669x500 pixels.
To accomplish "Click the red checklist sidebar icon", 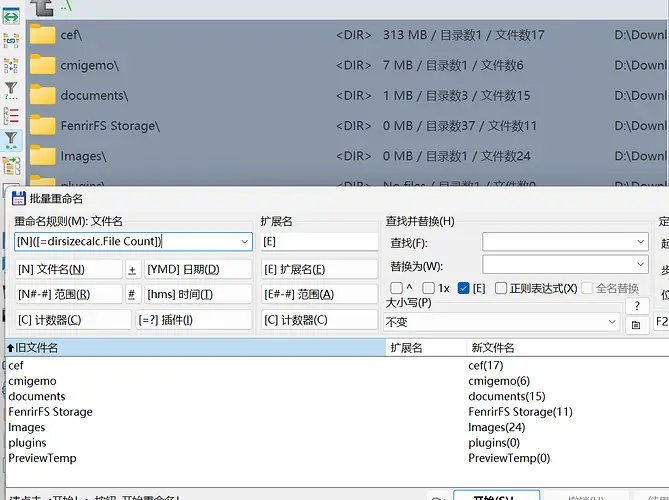I will pos(12,114).
